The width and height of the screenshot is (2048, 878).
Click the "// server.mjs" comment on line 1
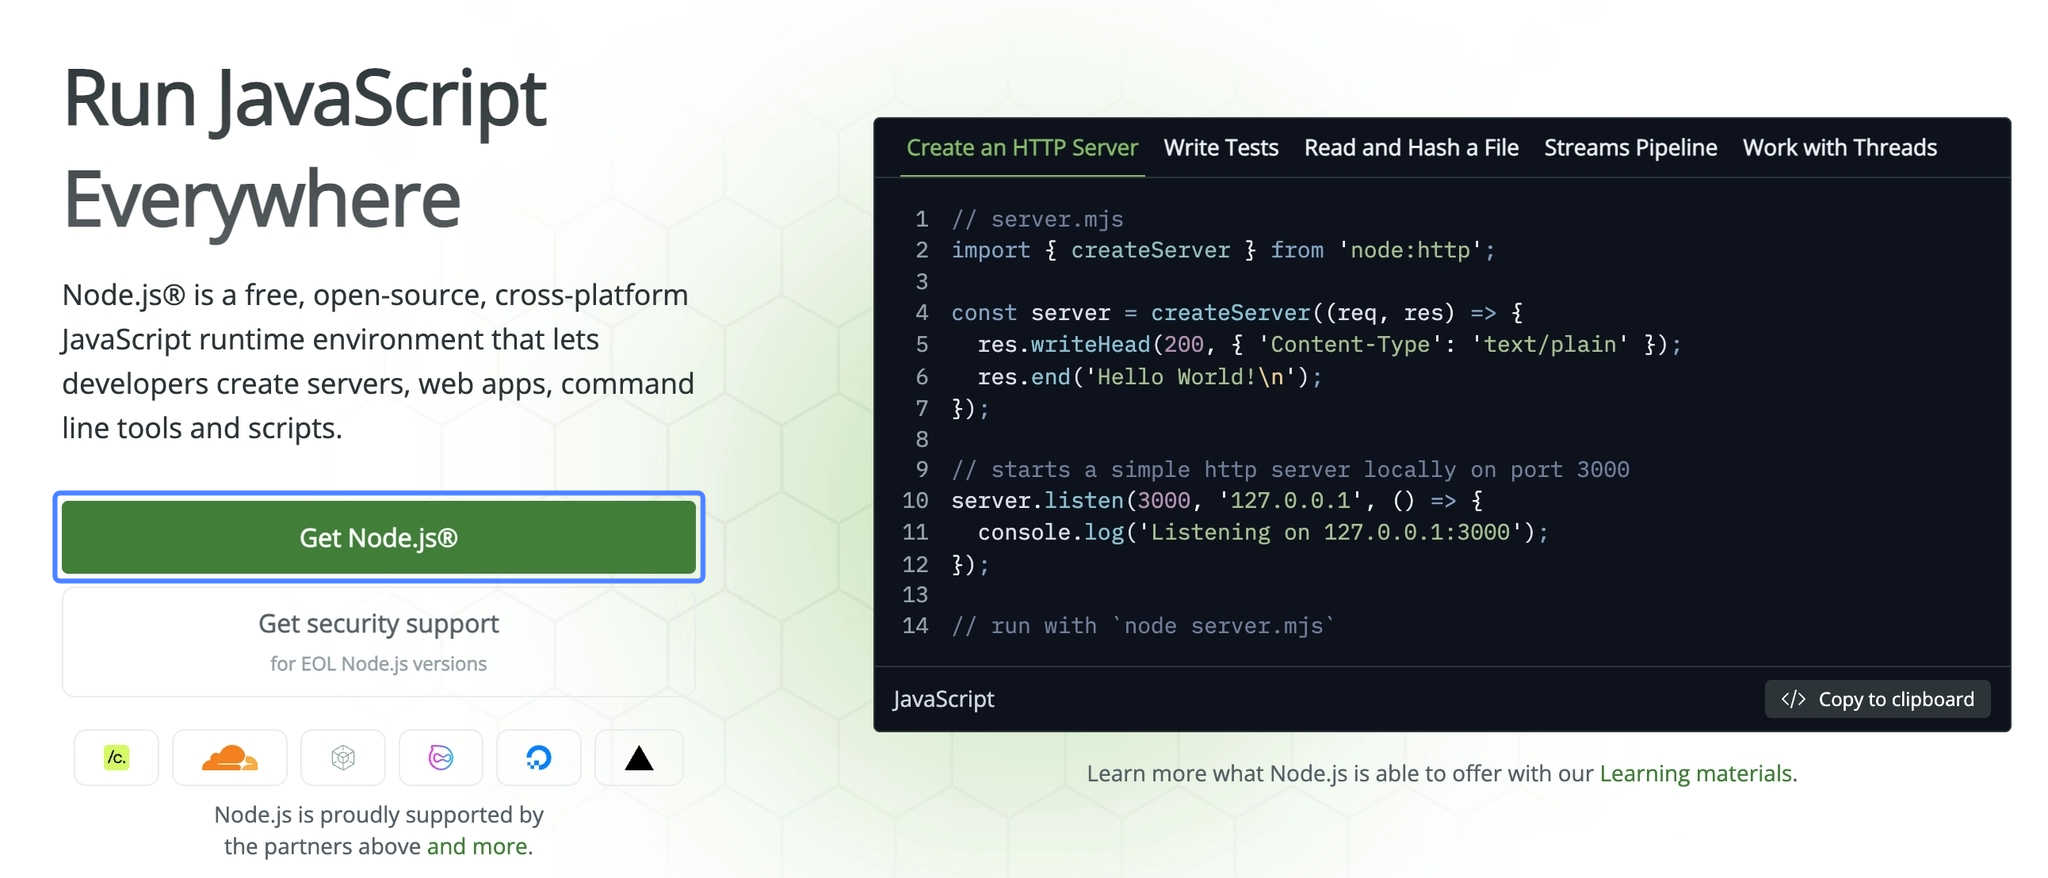pyautogui.click(x=1037, y=219)
